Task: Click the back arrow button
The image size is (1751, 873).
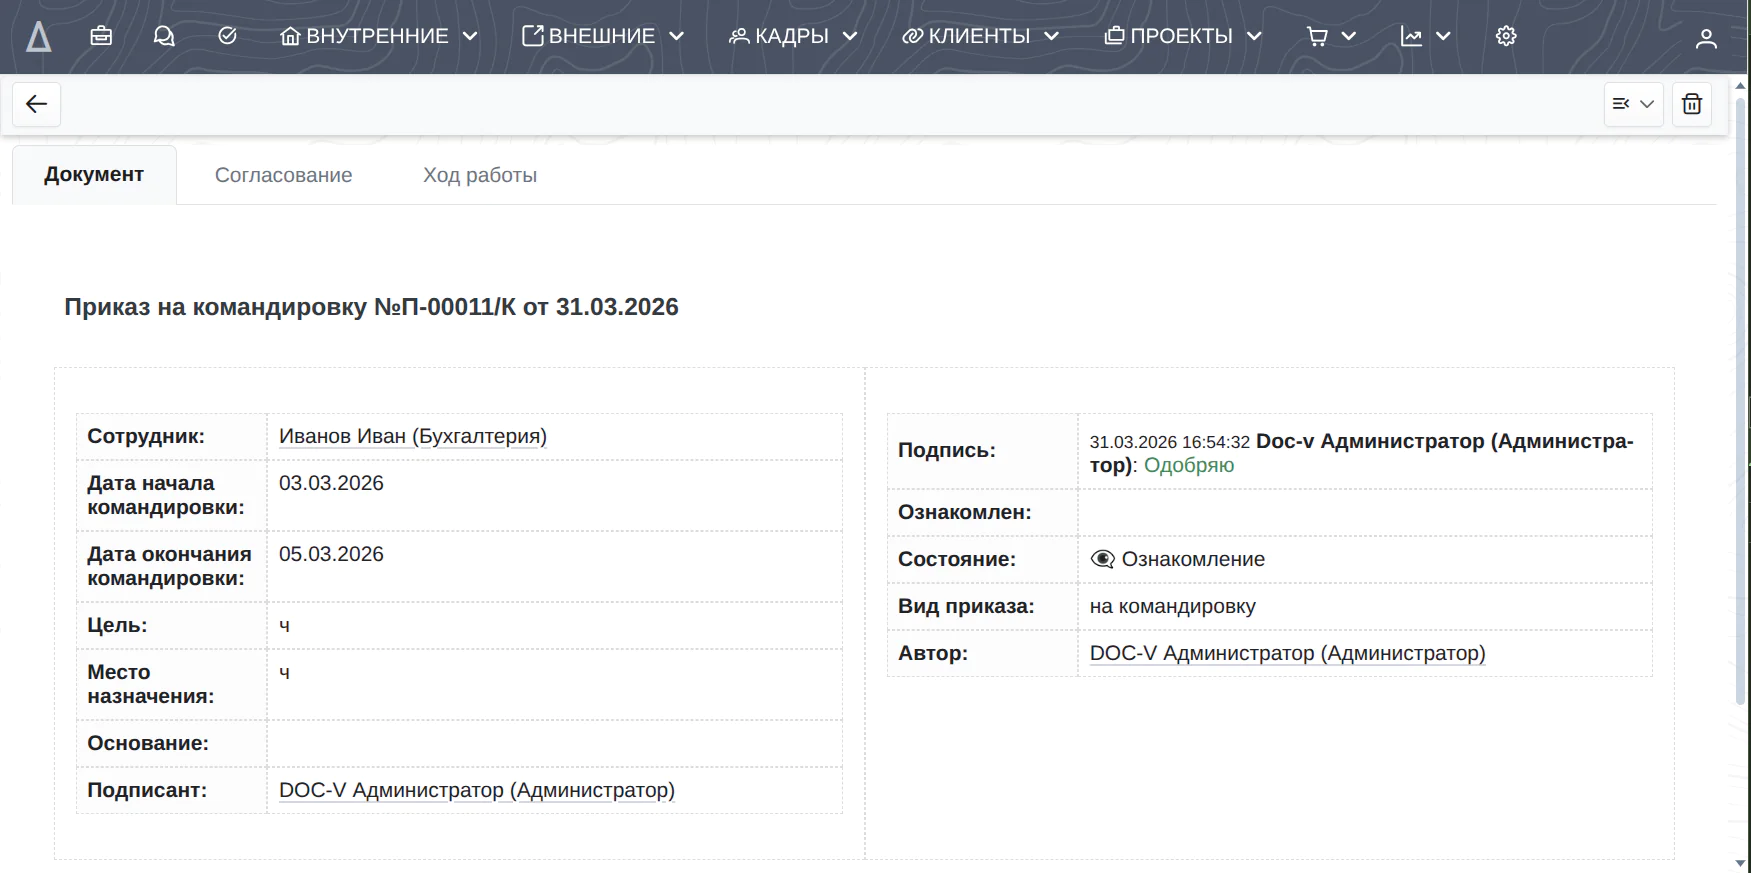Action: [x=37, y=104]
